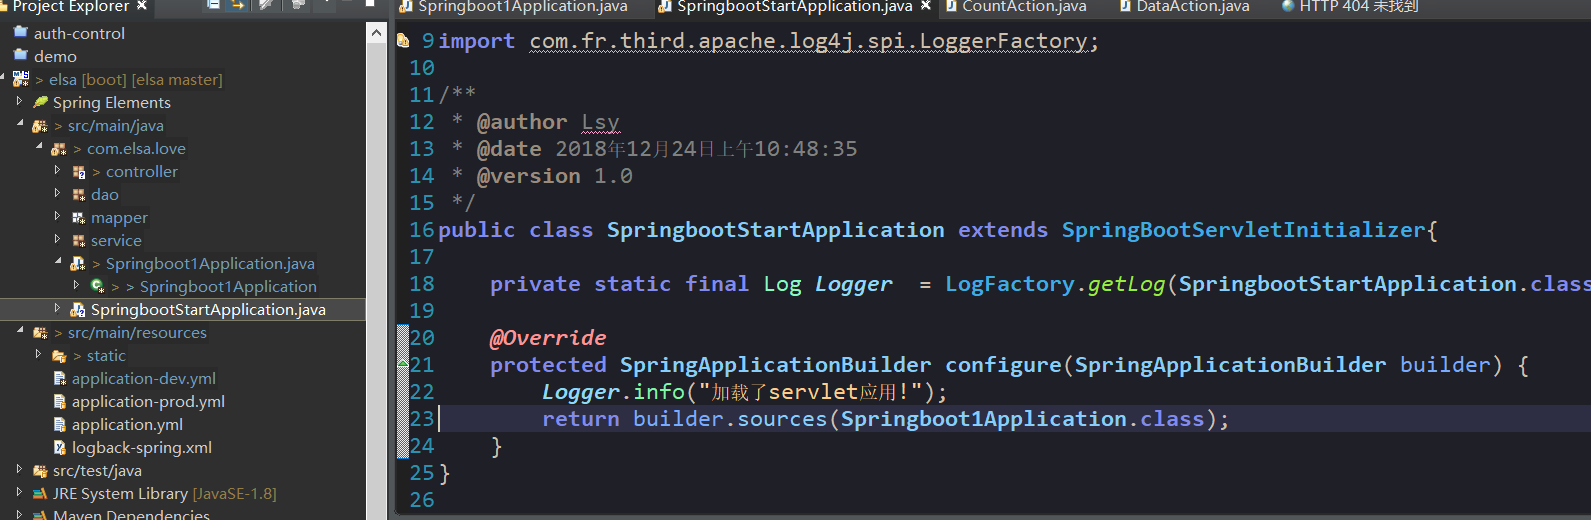1591x520 pixels.
Task: Switch to the DataAction.java editor tab
Action: [x=1192, y=7]
